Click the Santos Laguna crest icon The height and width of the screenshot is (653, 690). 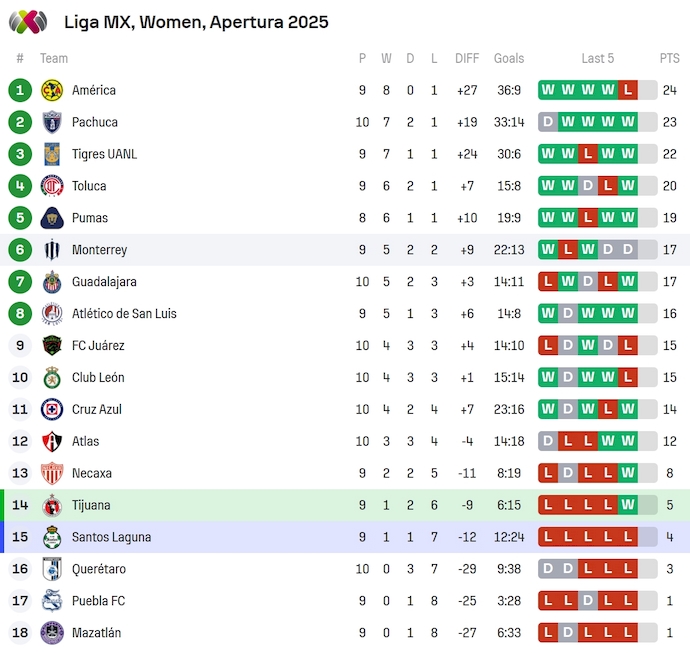tap(52, 537)
